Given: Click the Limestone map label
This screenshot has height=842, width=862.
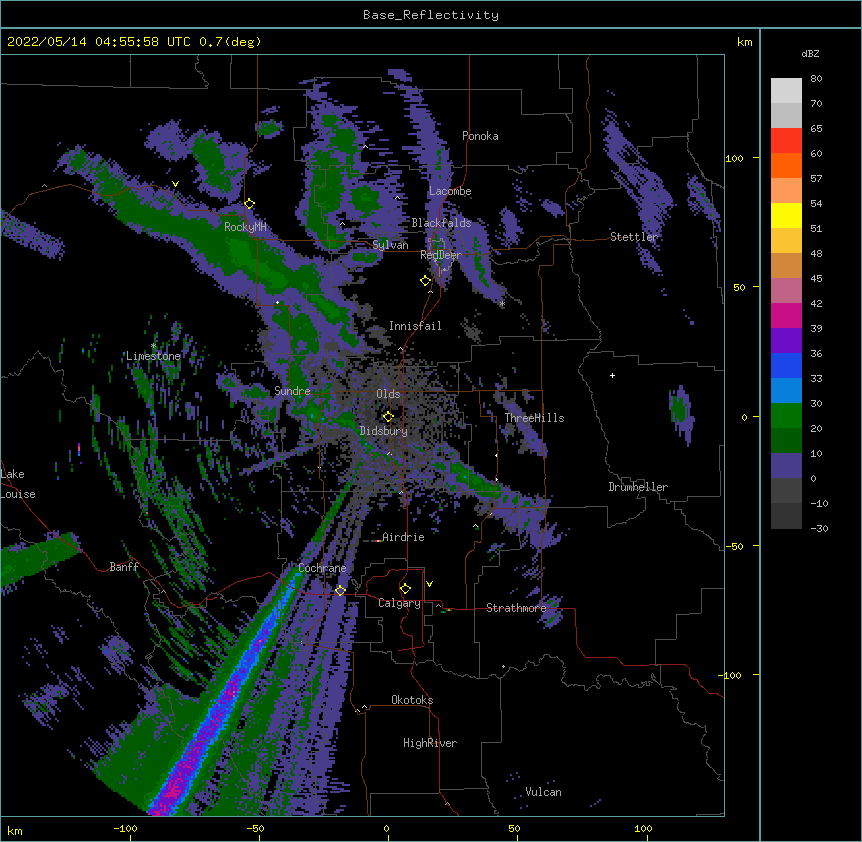Looking at the screenshot, I should (x=153, y=356).
